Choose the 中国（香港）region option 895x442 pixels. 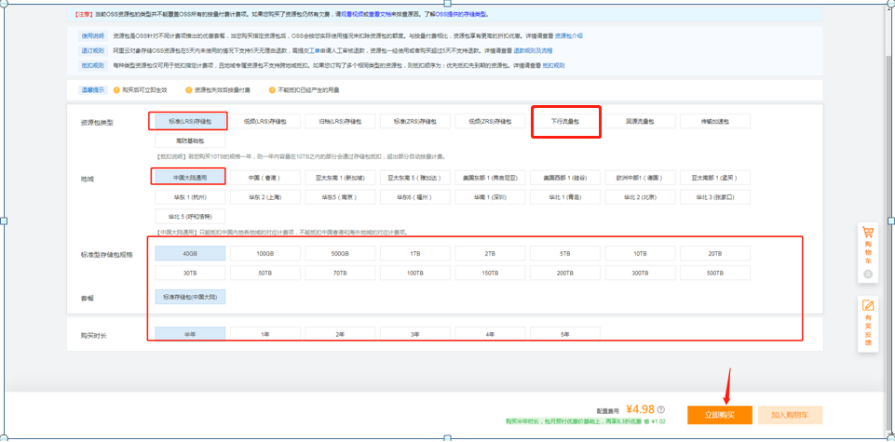tap(265, 178)
